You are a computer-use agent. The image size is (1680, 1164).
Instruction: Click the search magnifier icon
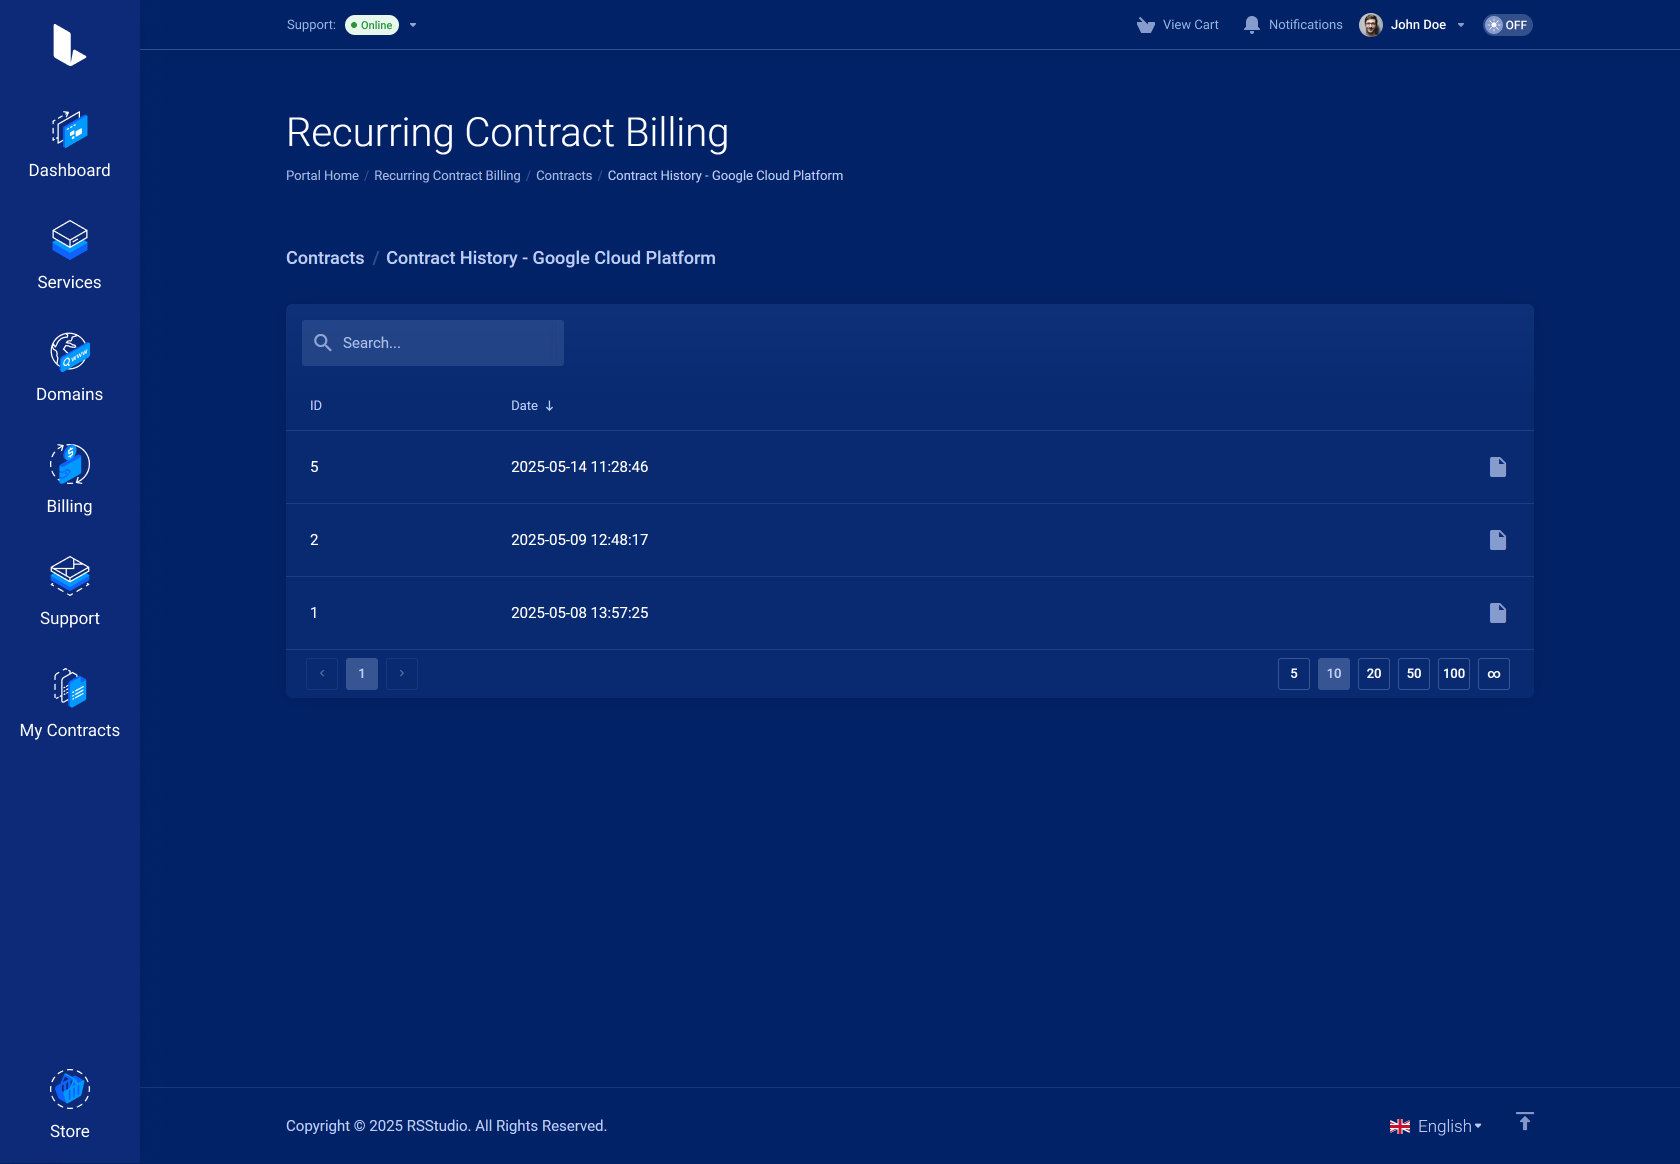point(323,343)
